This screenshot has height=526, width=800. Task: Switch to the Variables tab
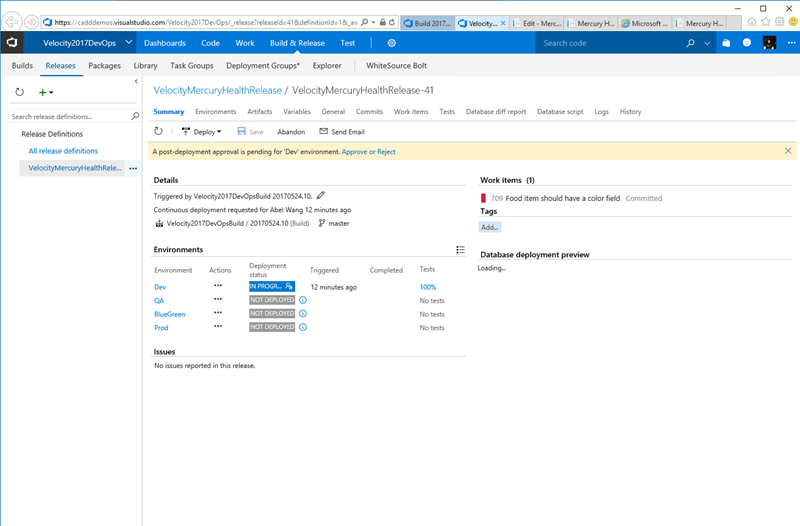296,112
